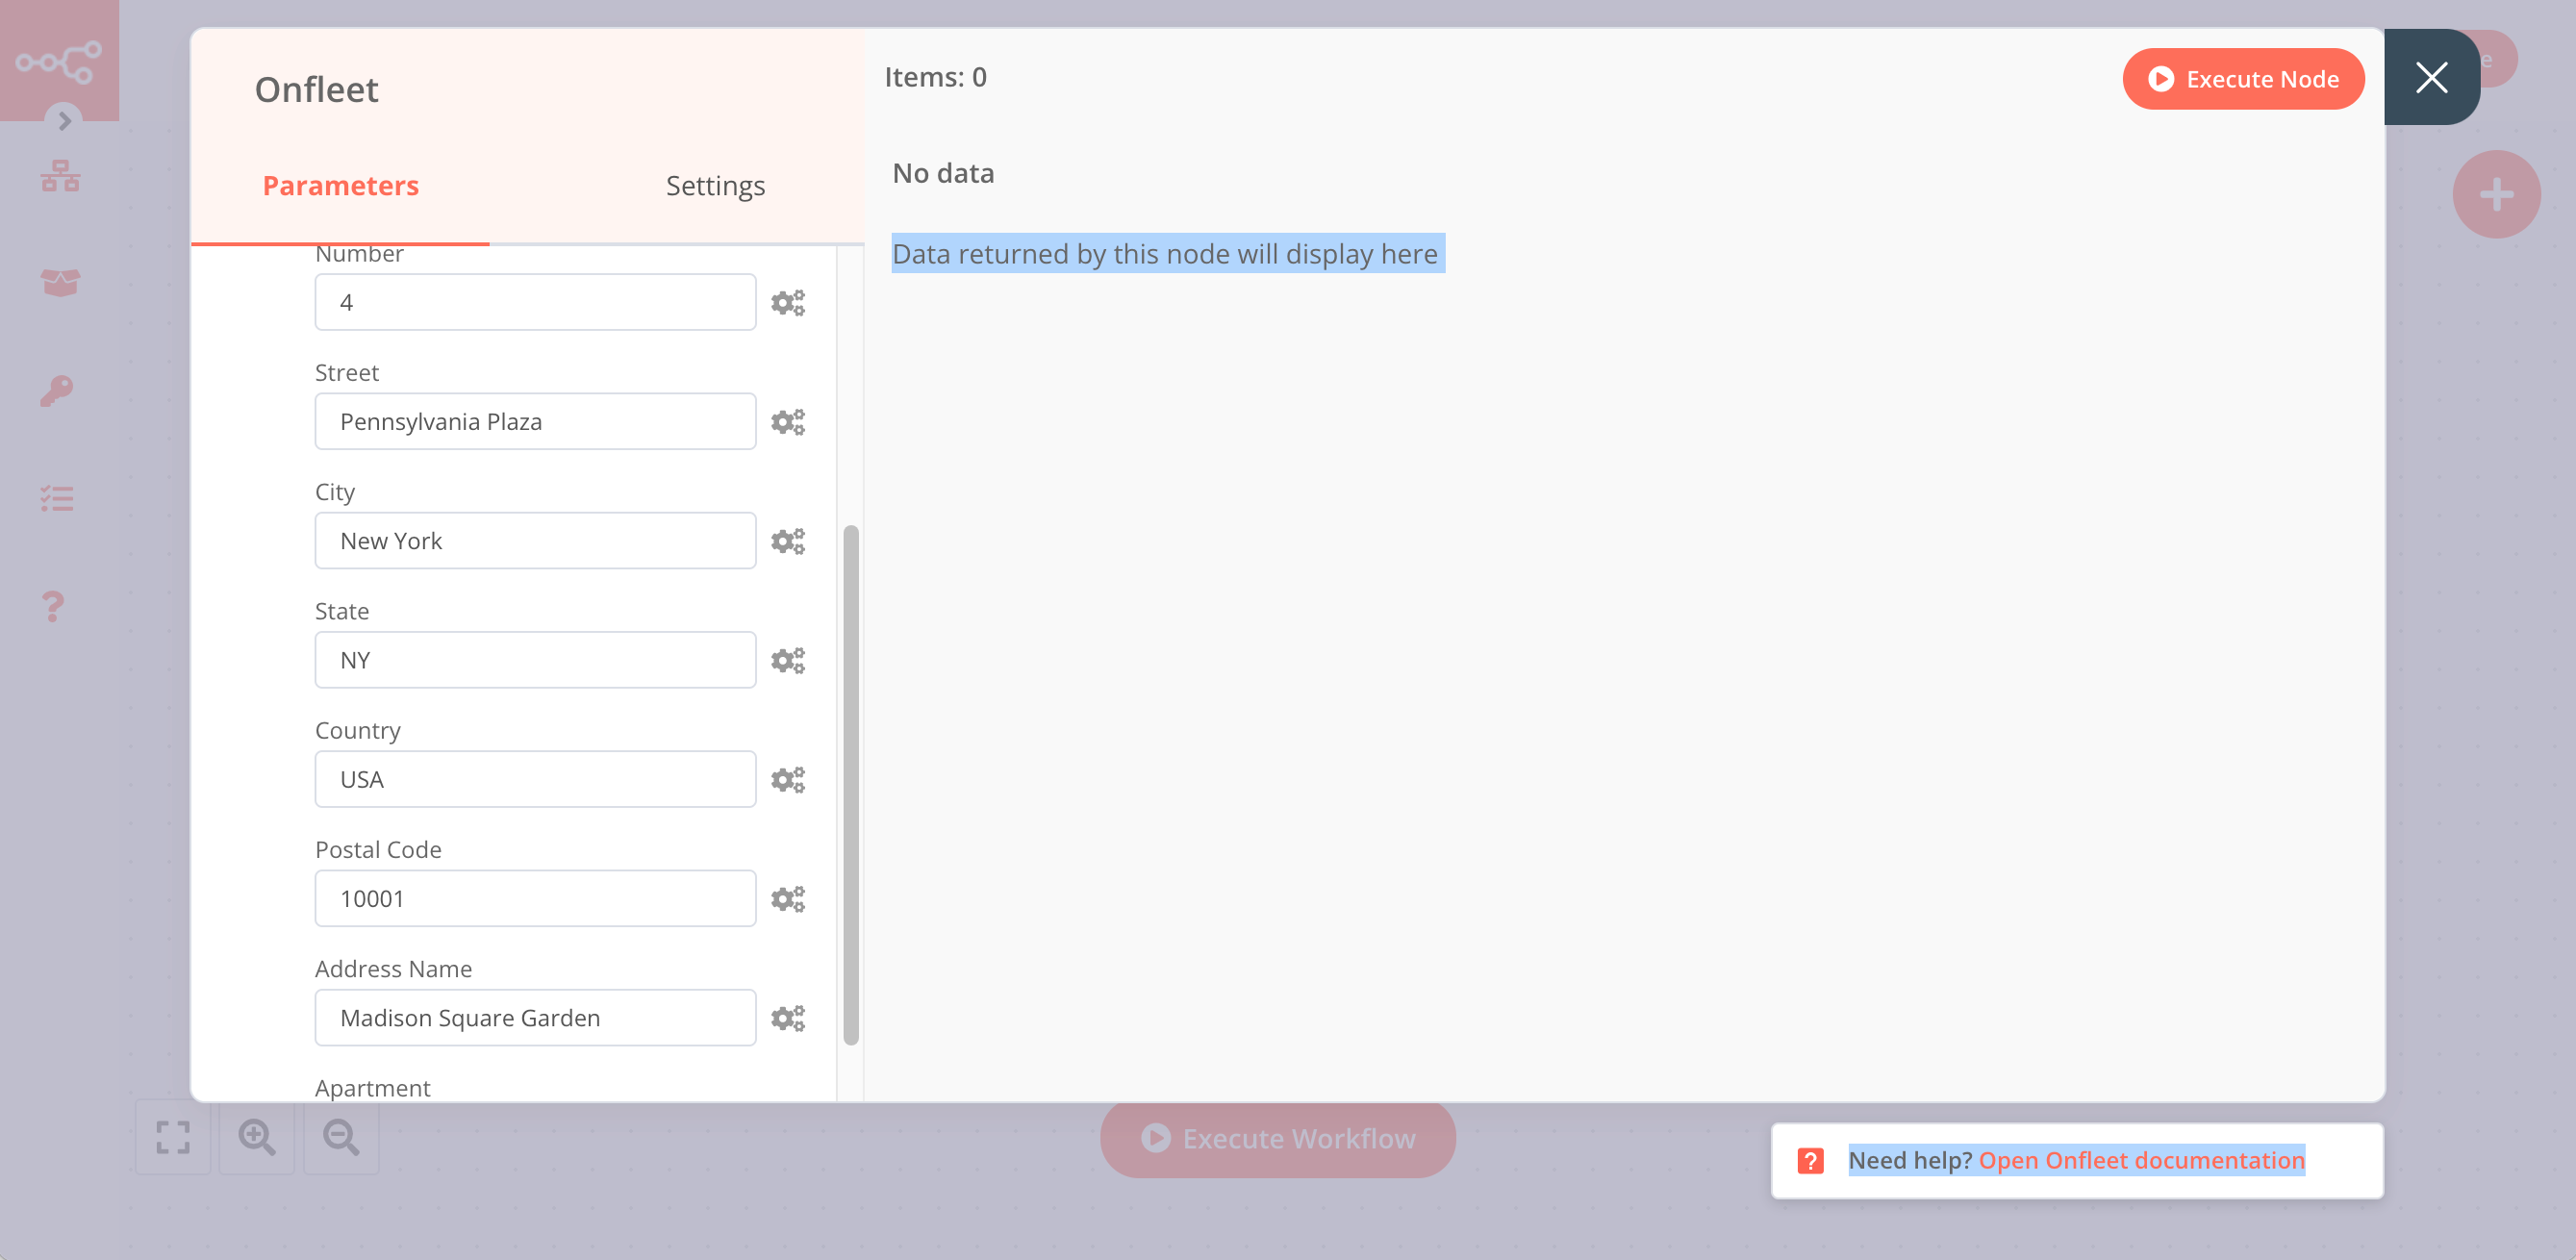Click the add node plus button

point(2496,194)
